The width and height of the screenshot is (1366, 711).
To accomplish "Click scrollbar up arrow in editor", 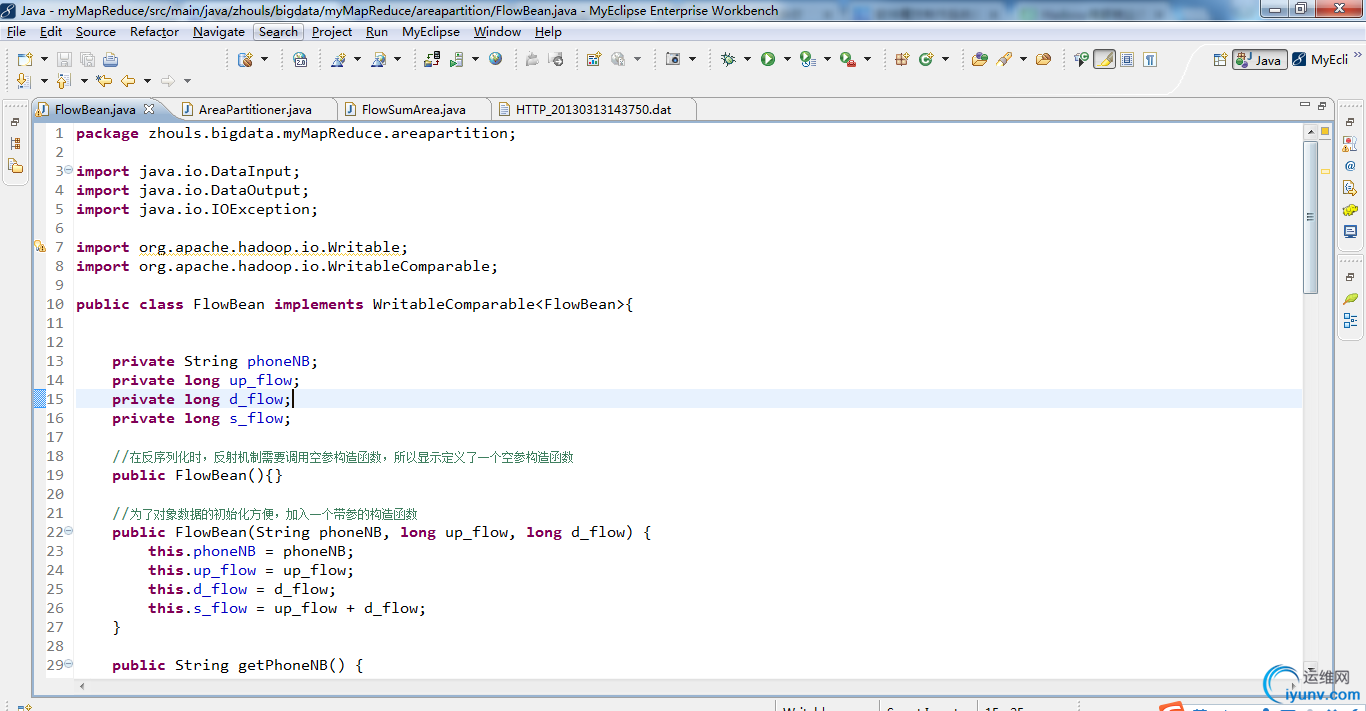I will click(x=1311, y=131).
